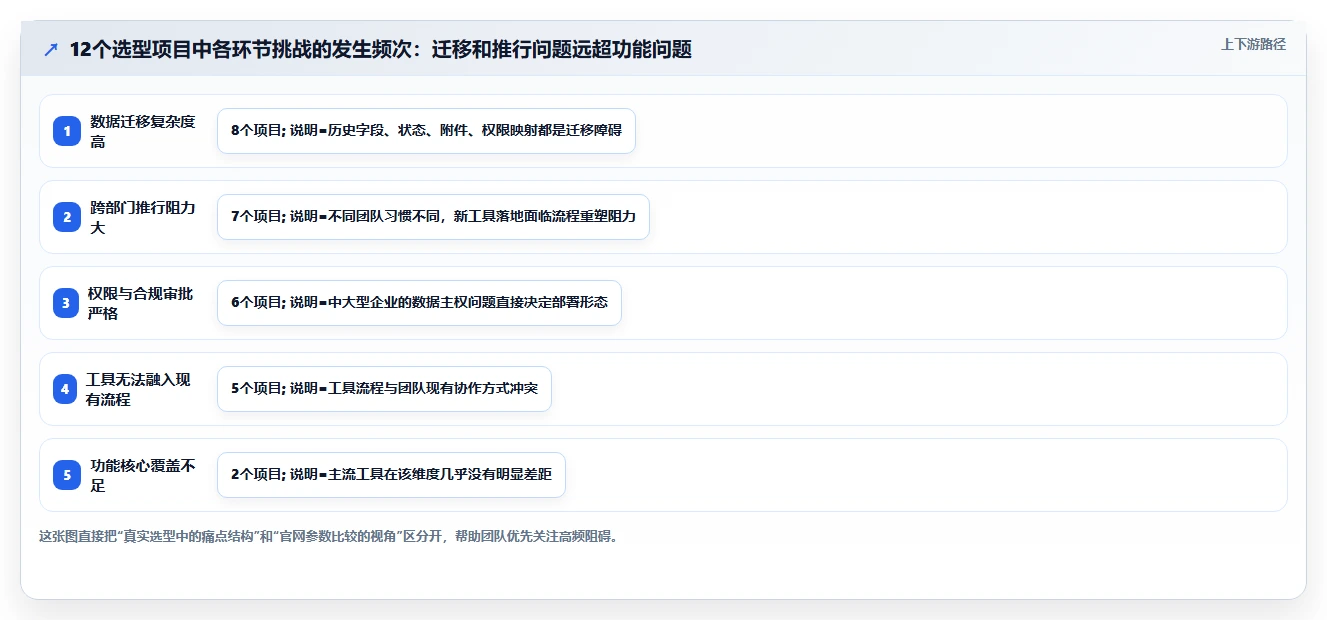Click the number 4 badge
1327x620 pixels.
(x=67, y=389)
